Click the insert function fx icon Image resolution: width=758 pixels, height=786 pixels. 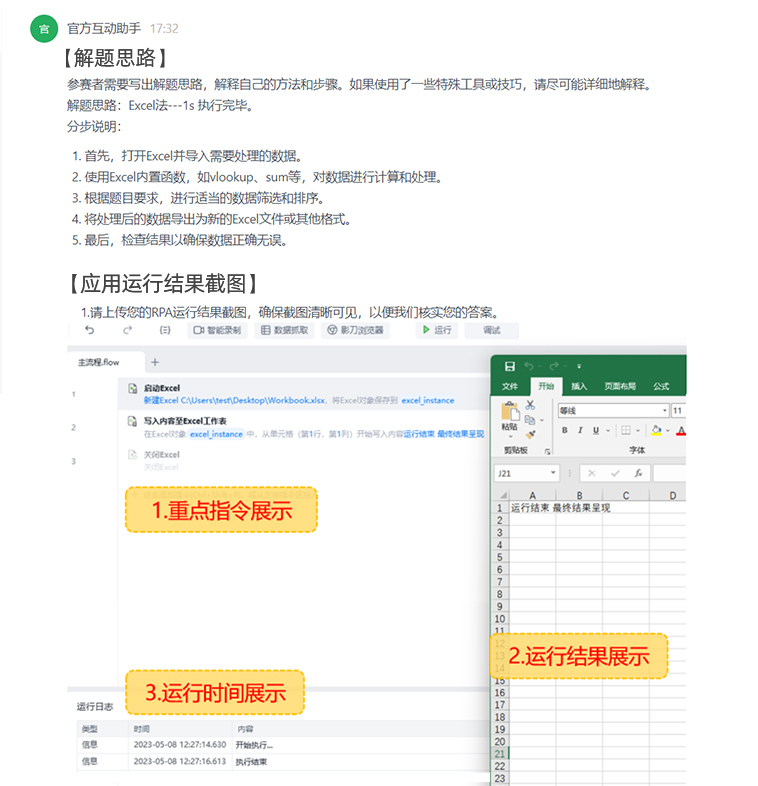coord(638,473)
